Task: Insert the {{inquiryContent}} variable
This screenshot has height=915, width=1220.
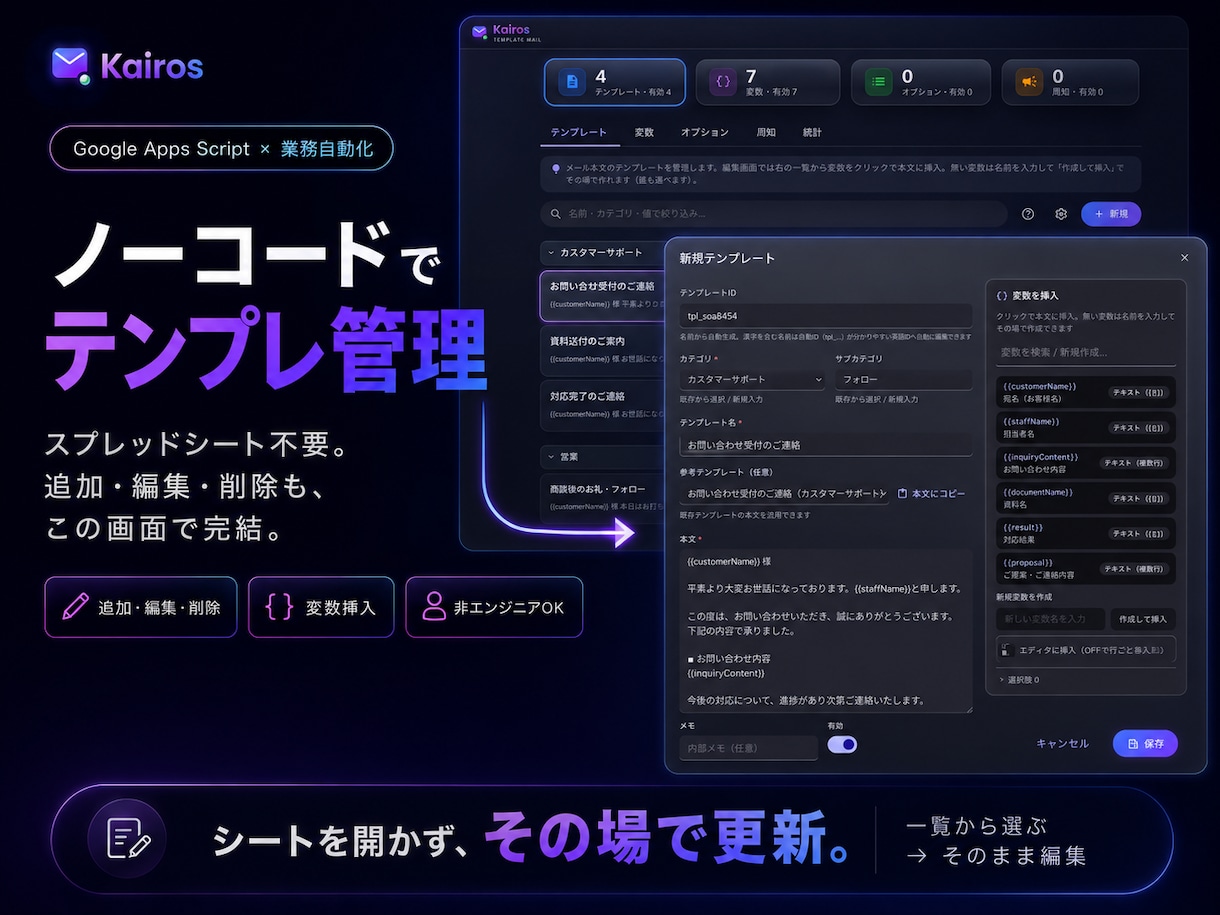Action: coord(1086,463)
